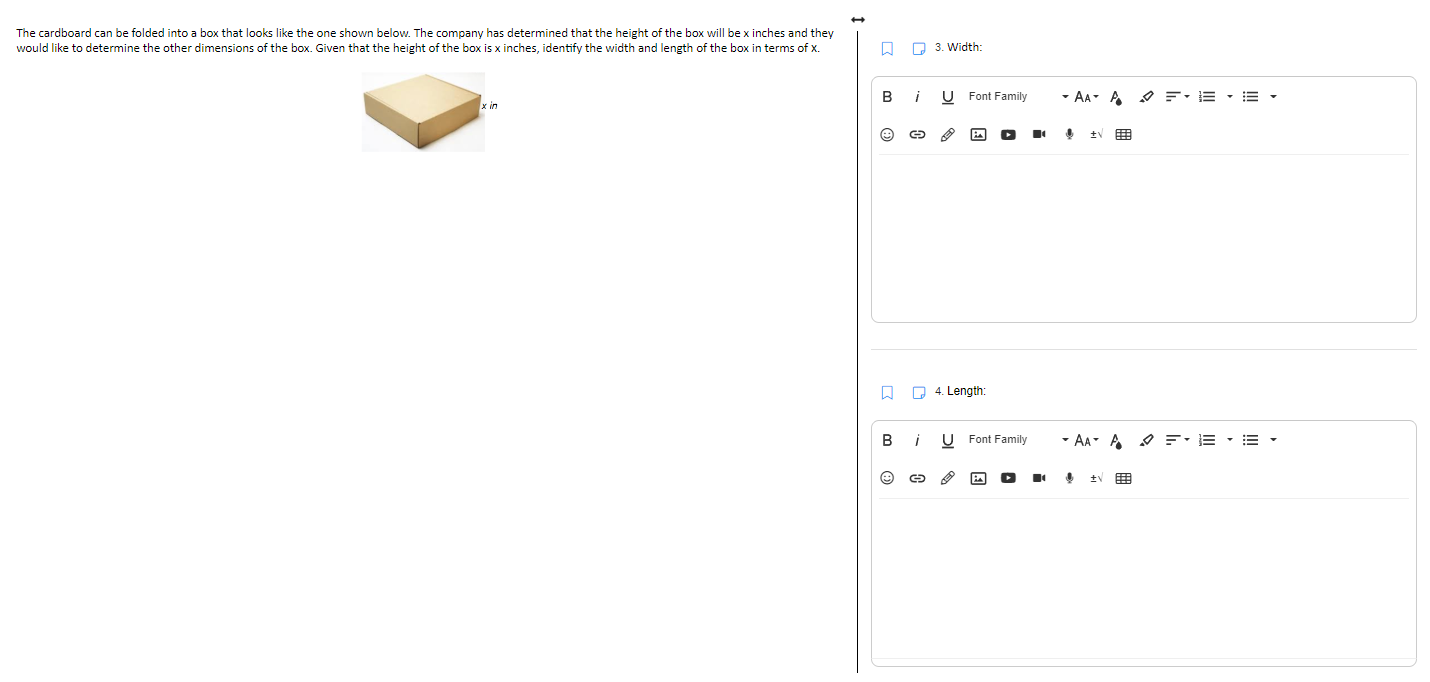Apply italic formatting in the Width toolbar
Image resolution: width=1430 pixels, height=682 pixels.
click(917, 96)
